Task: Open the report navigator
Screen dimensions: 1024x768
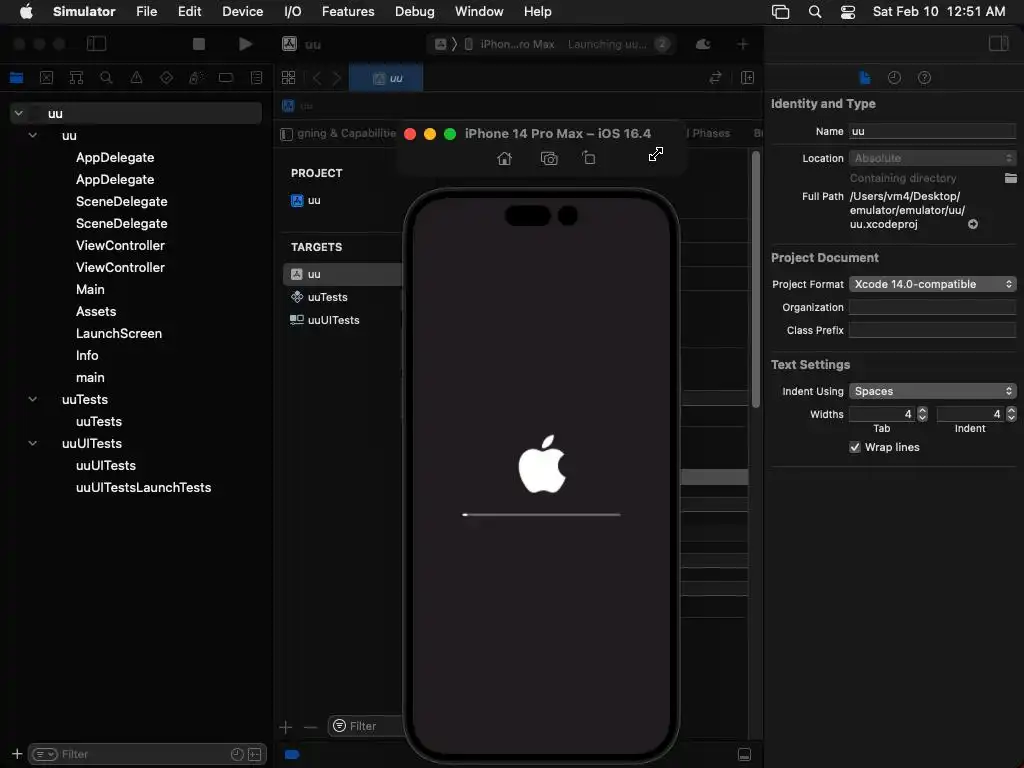Action: click(257, 78)
